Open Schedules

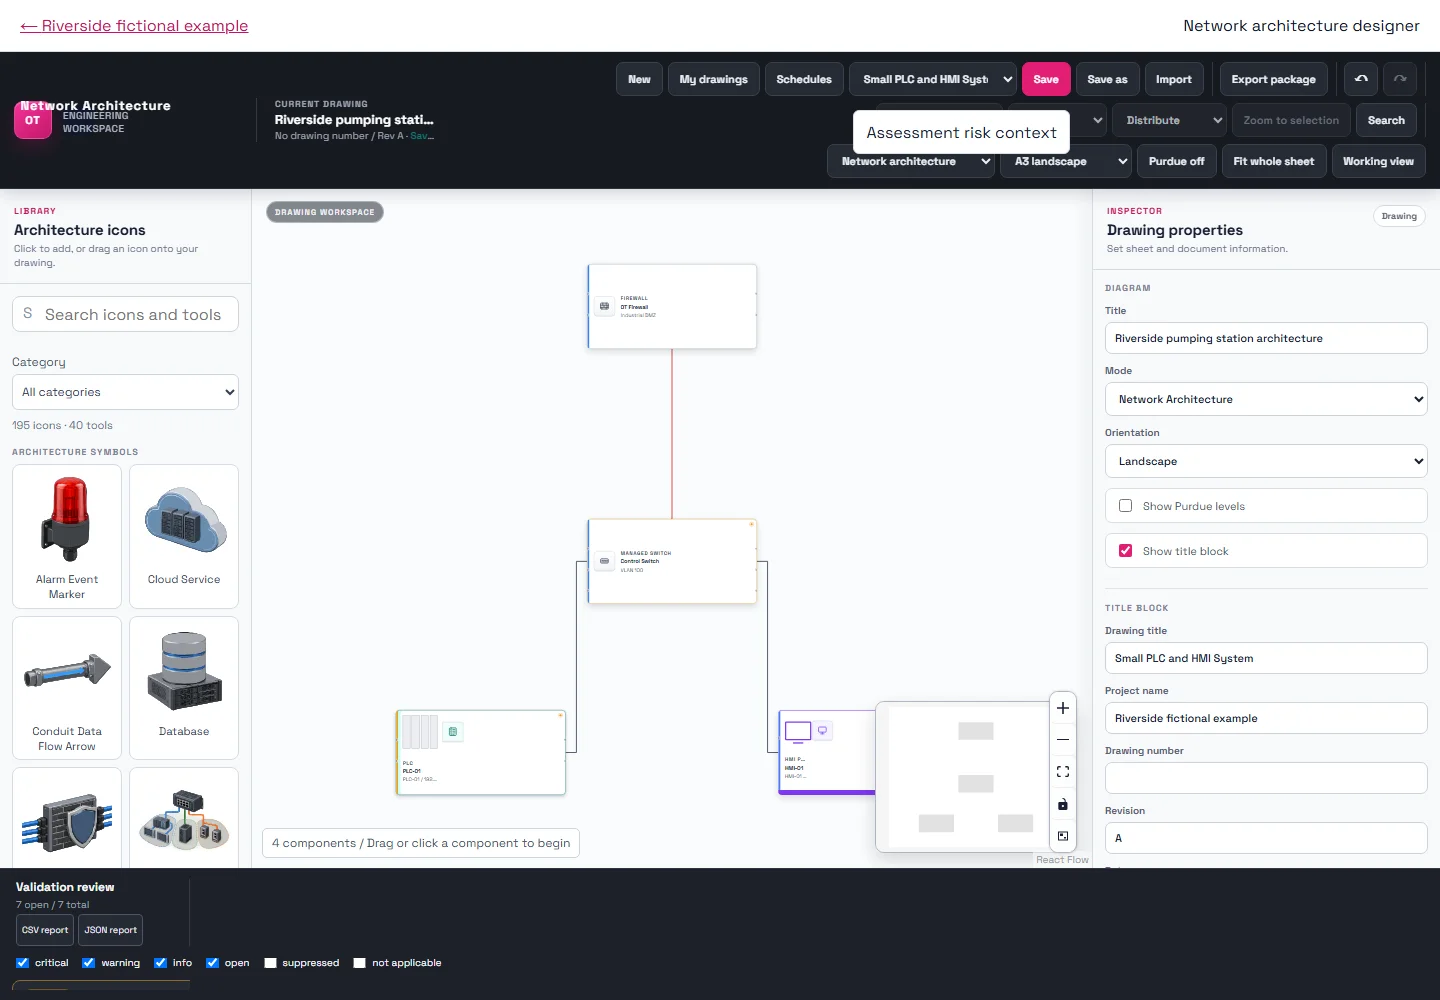pyautogui.click(x=804, y=79)
